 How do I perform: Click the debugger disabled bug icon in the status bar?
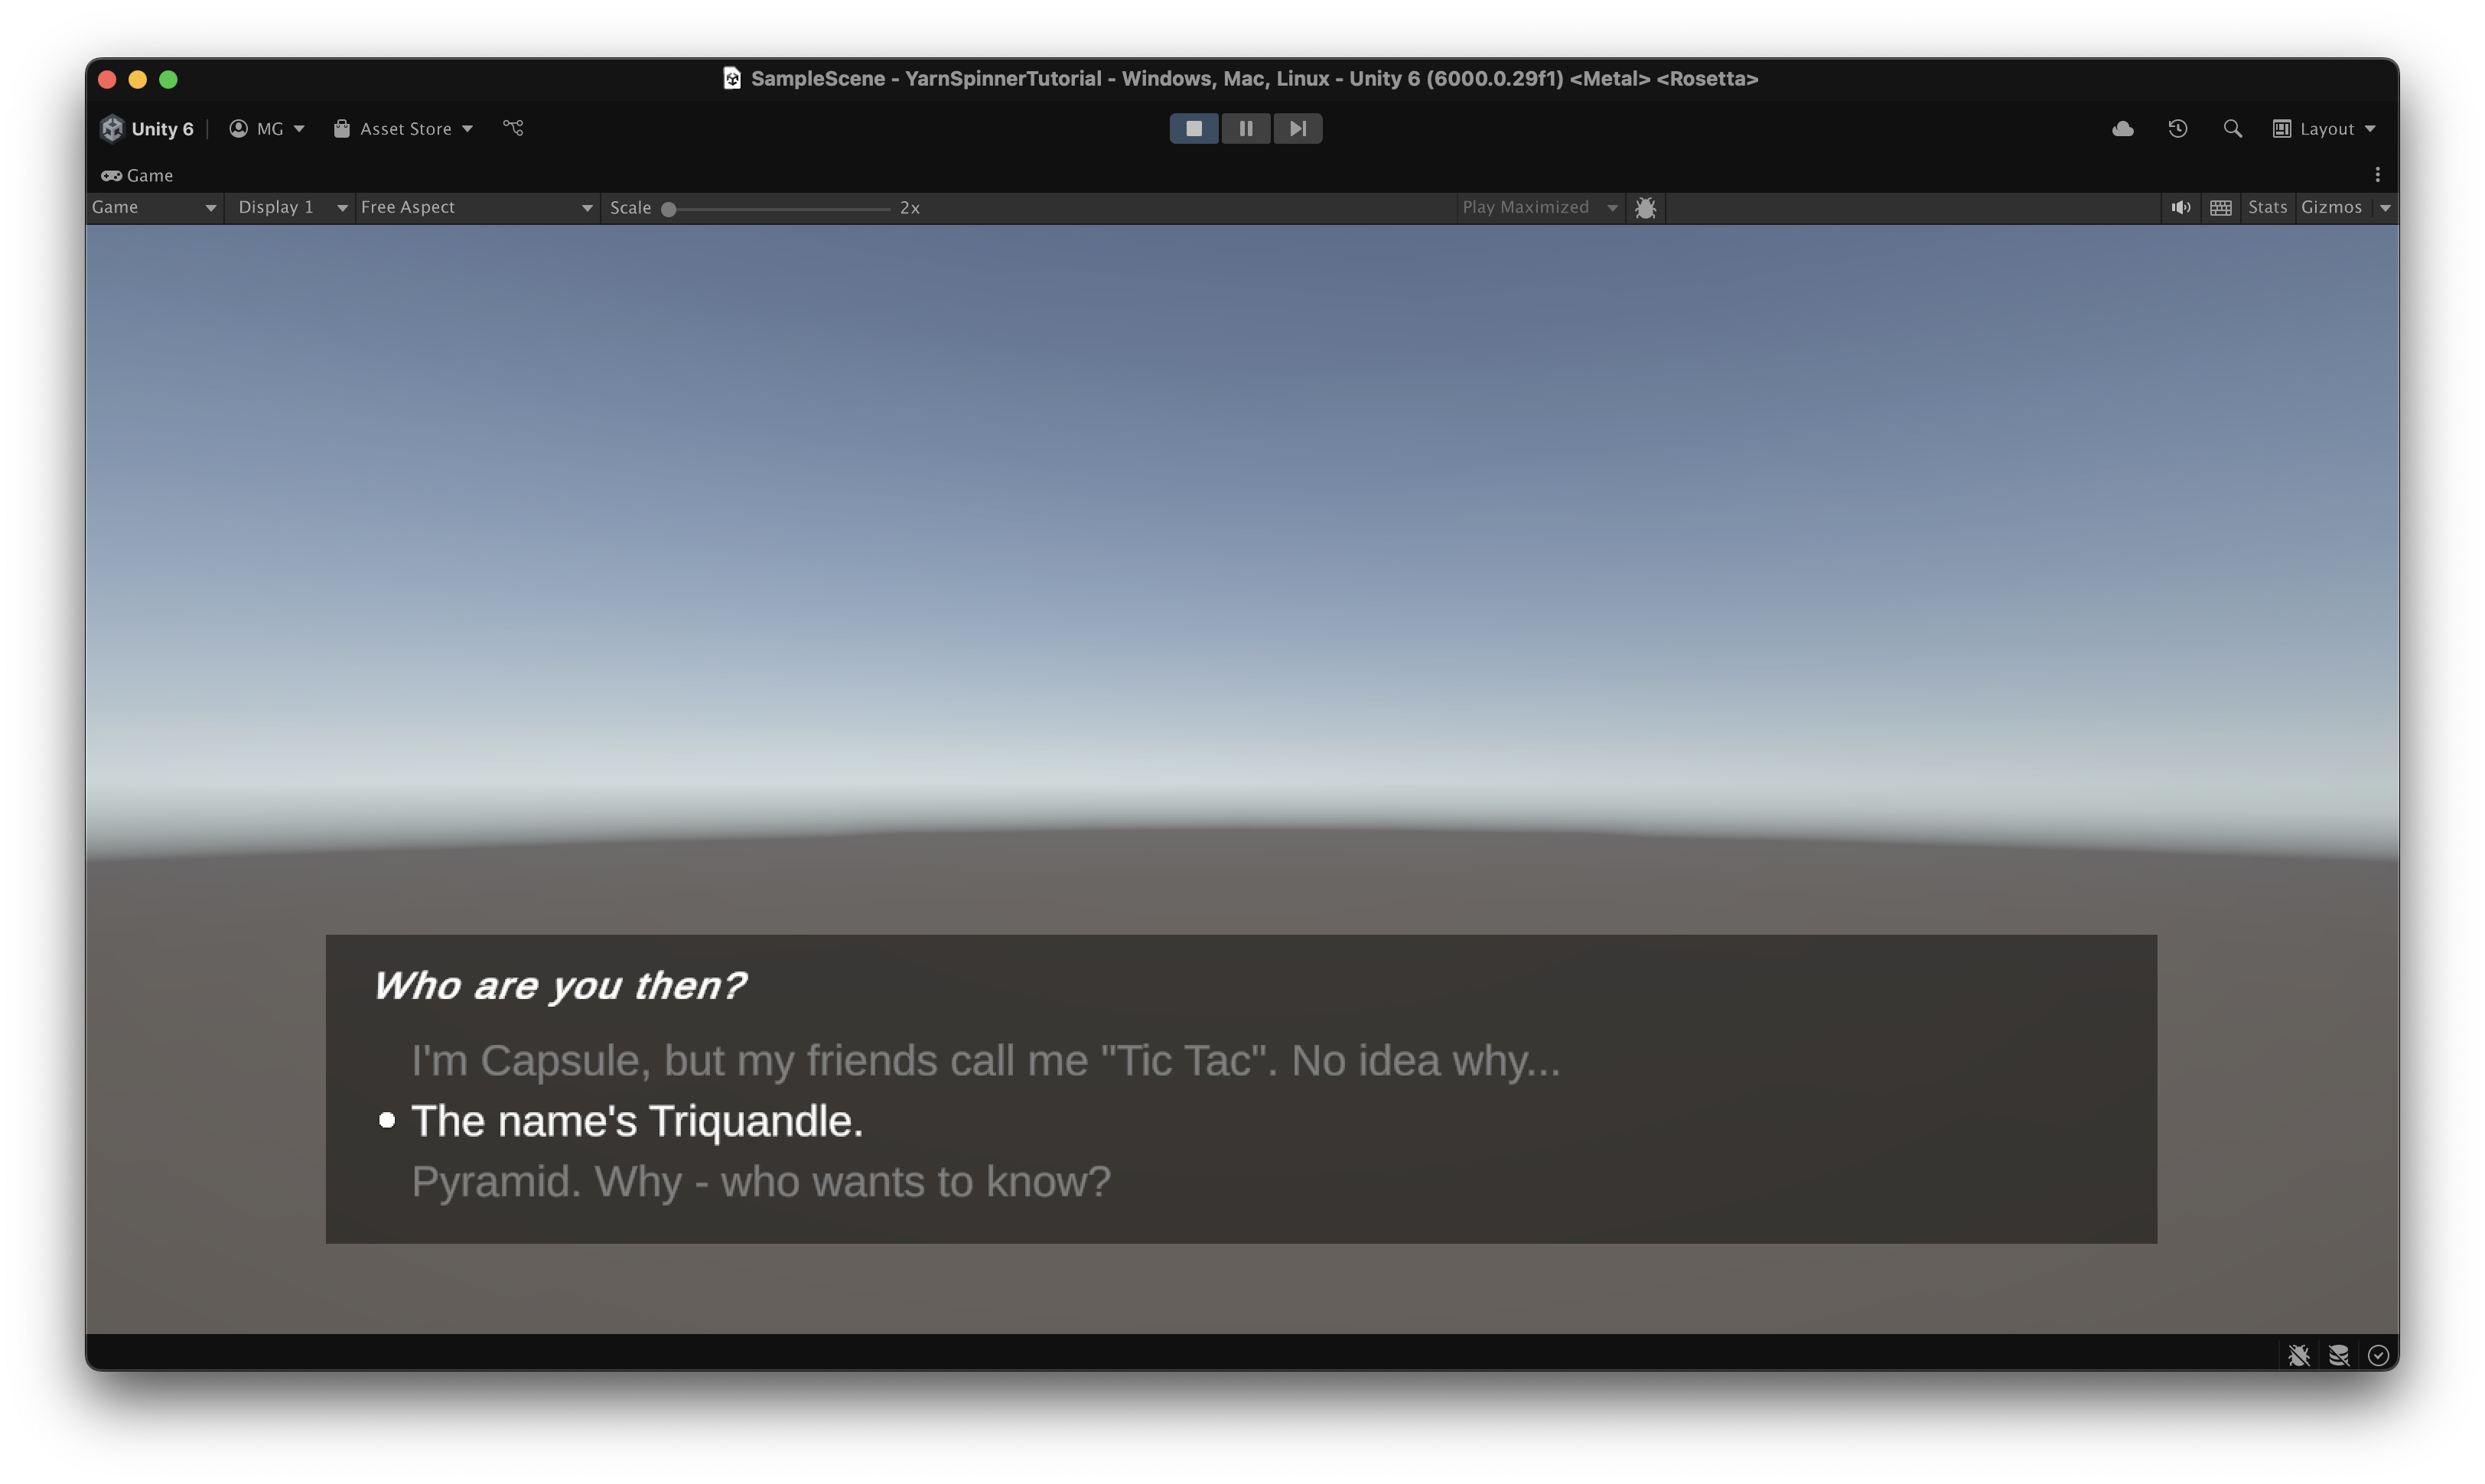2299,1355
